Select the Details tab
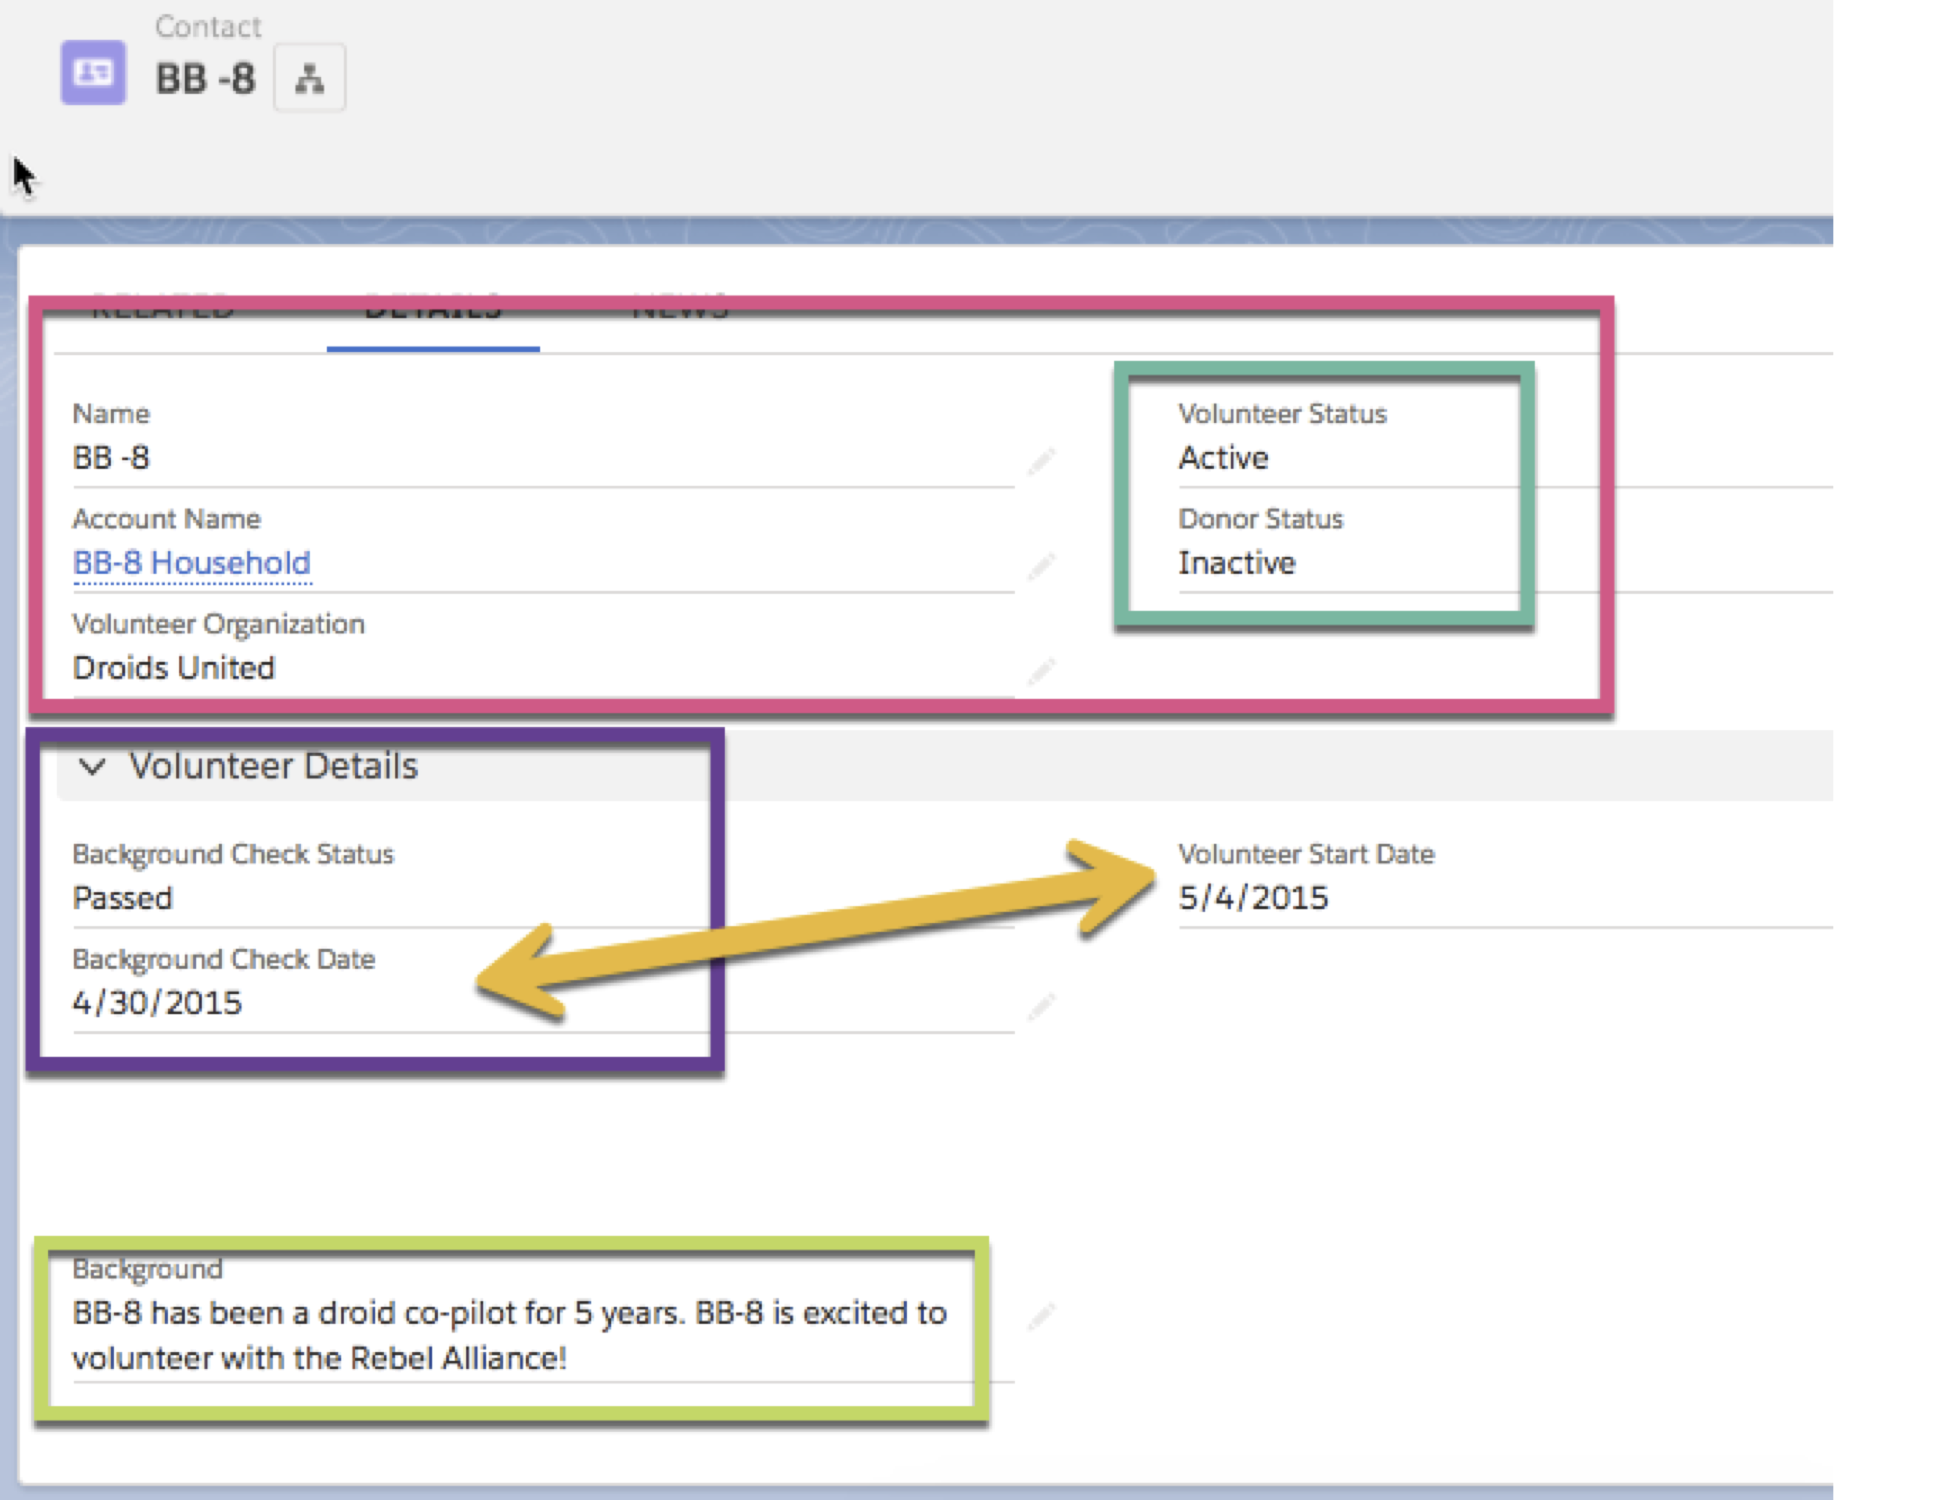1950x1500 pixels. 432,311
